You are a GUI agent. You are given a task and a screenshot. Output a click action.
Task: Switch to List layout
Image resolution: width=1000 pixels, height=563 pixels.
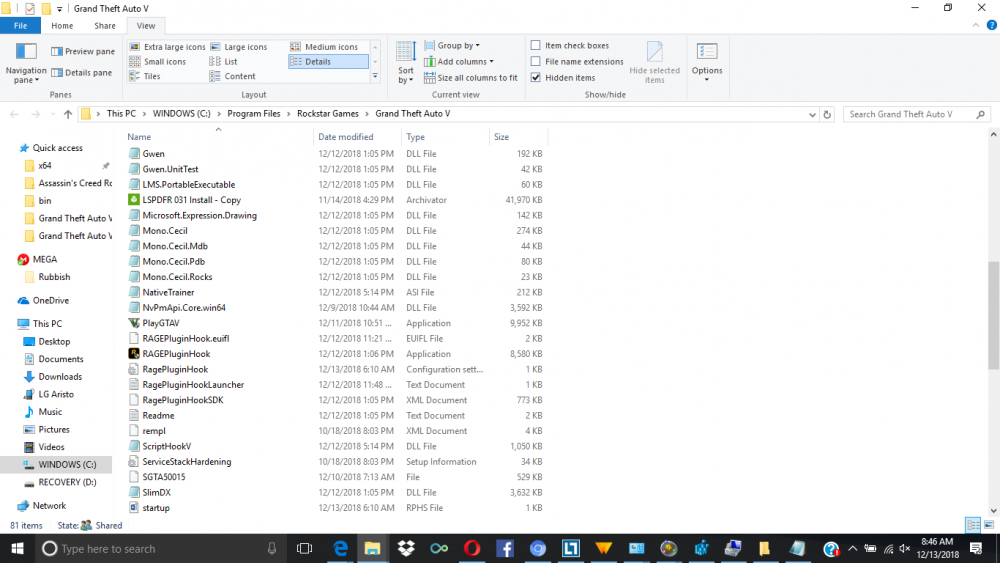223,61
